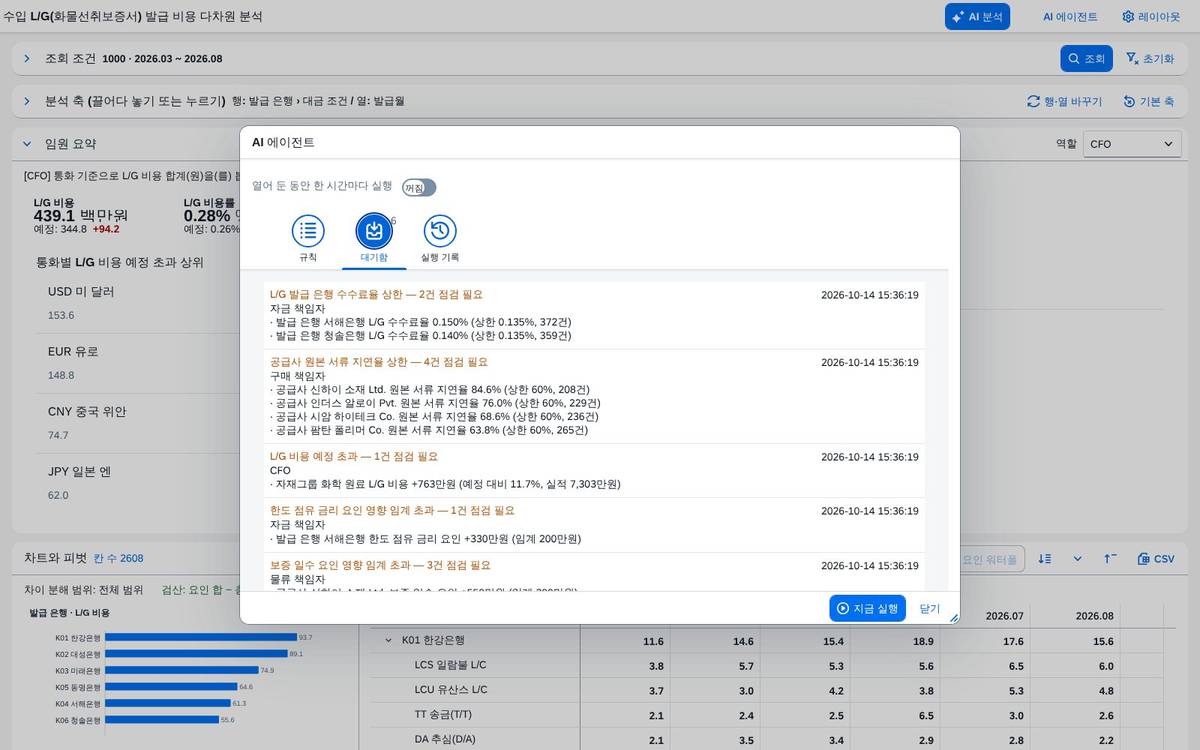Click the 초기화 filter reset button

coord(1149,58)
